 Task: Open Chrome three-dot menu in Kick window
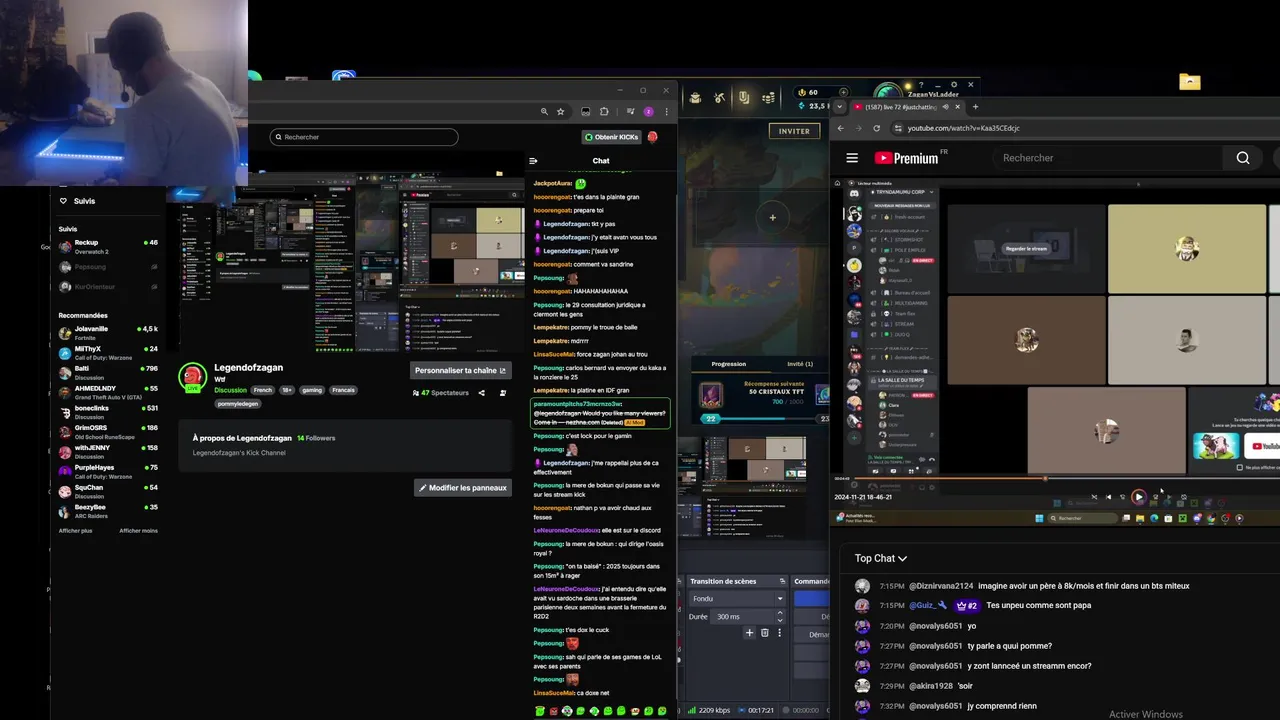(666, 112)
